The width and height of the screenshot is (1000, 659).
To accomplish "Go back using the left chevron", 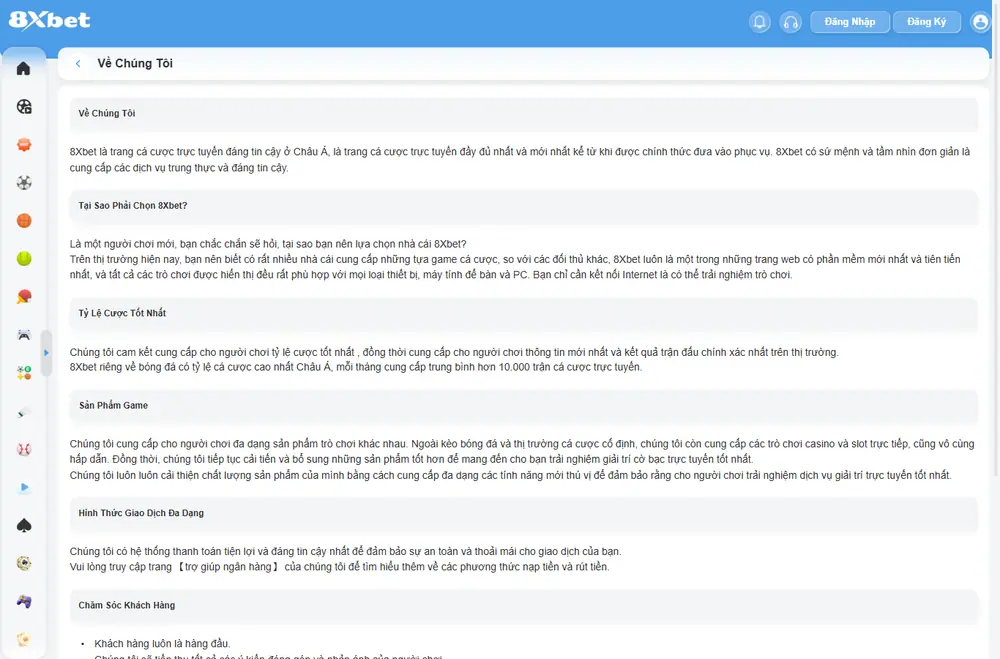I will click(x=78, y=64).
